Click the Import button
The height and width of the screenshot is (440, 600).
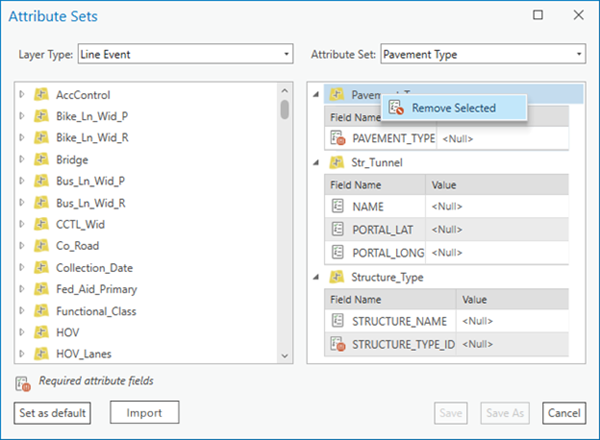(144, 412)
